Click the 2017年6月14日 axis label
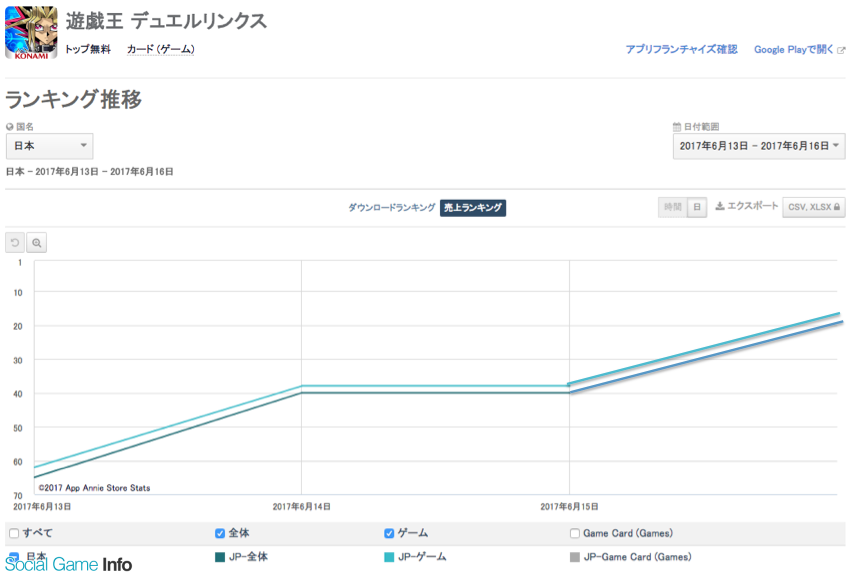852x577 pixels. point(302,506)
